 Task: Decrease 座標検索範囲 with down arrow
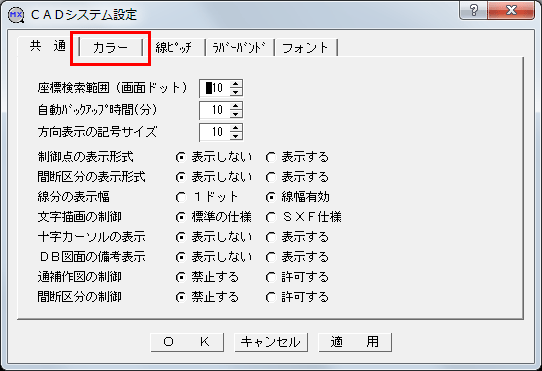click(236, 92)
